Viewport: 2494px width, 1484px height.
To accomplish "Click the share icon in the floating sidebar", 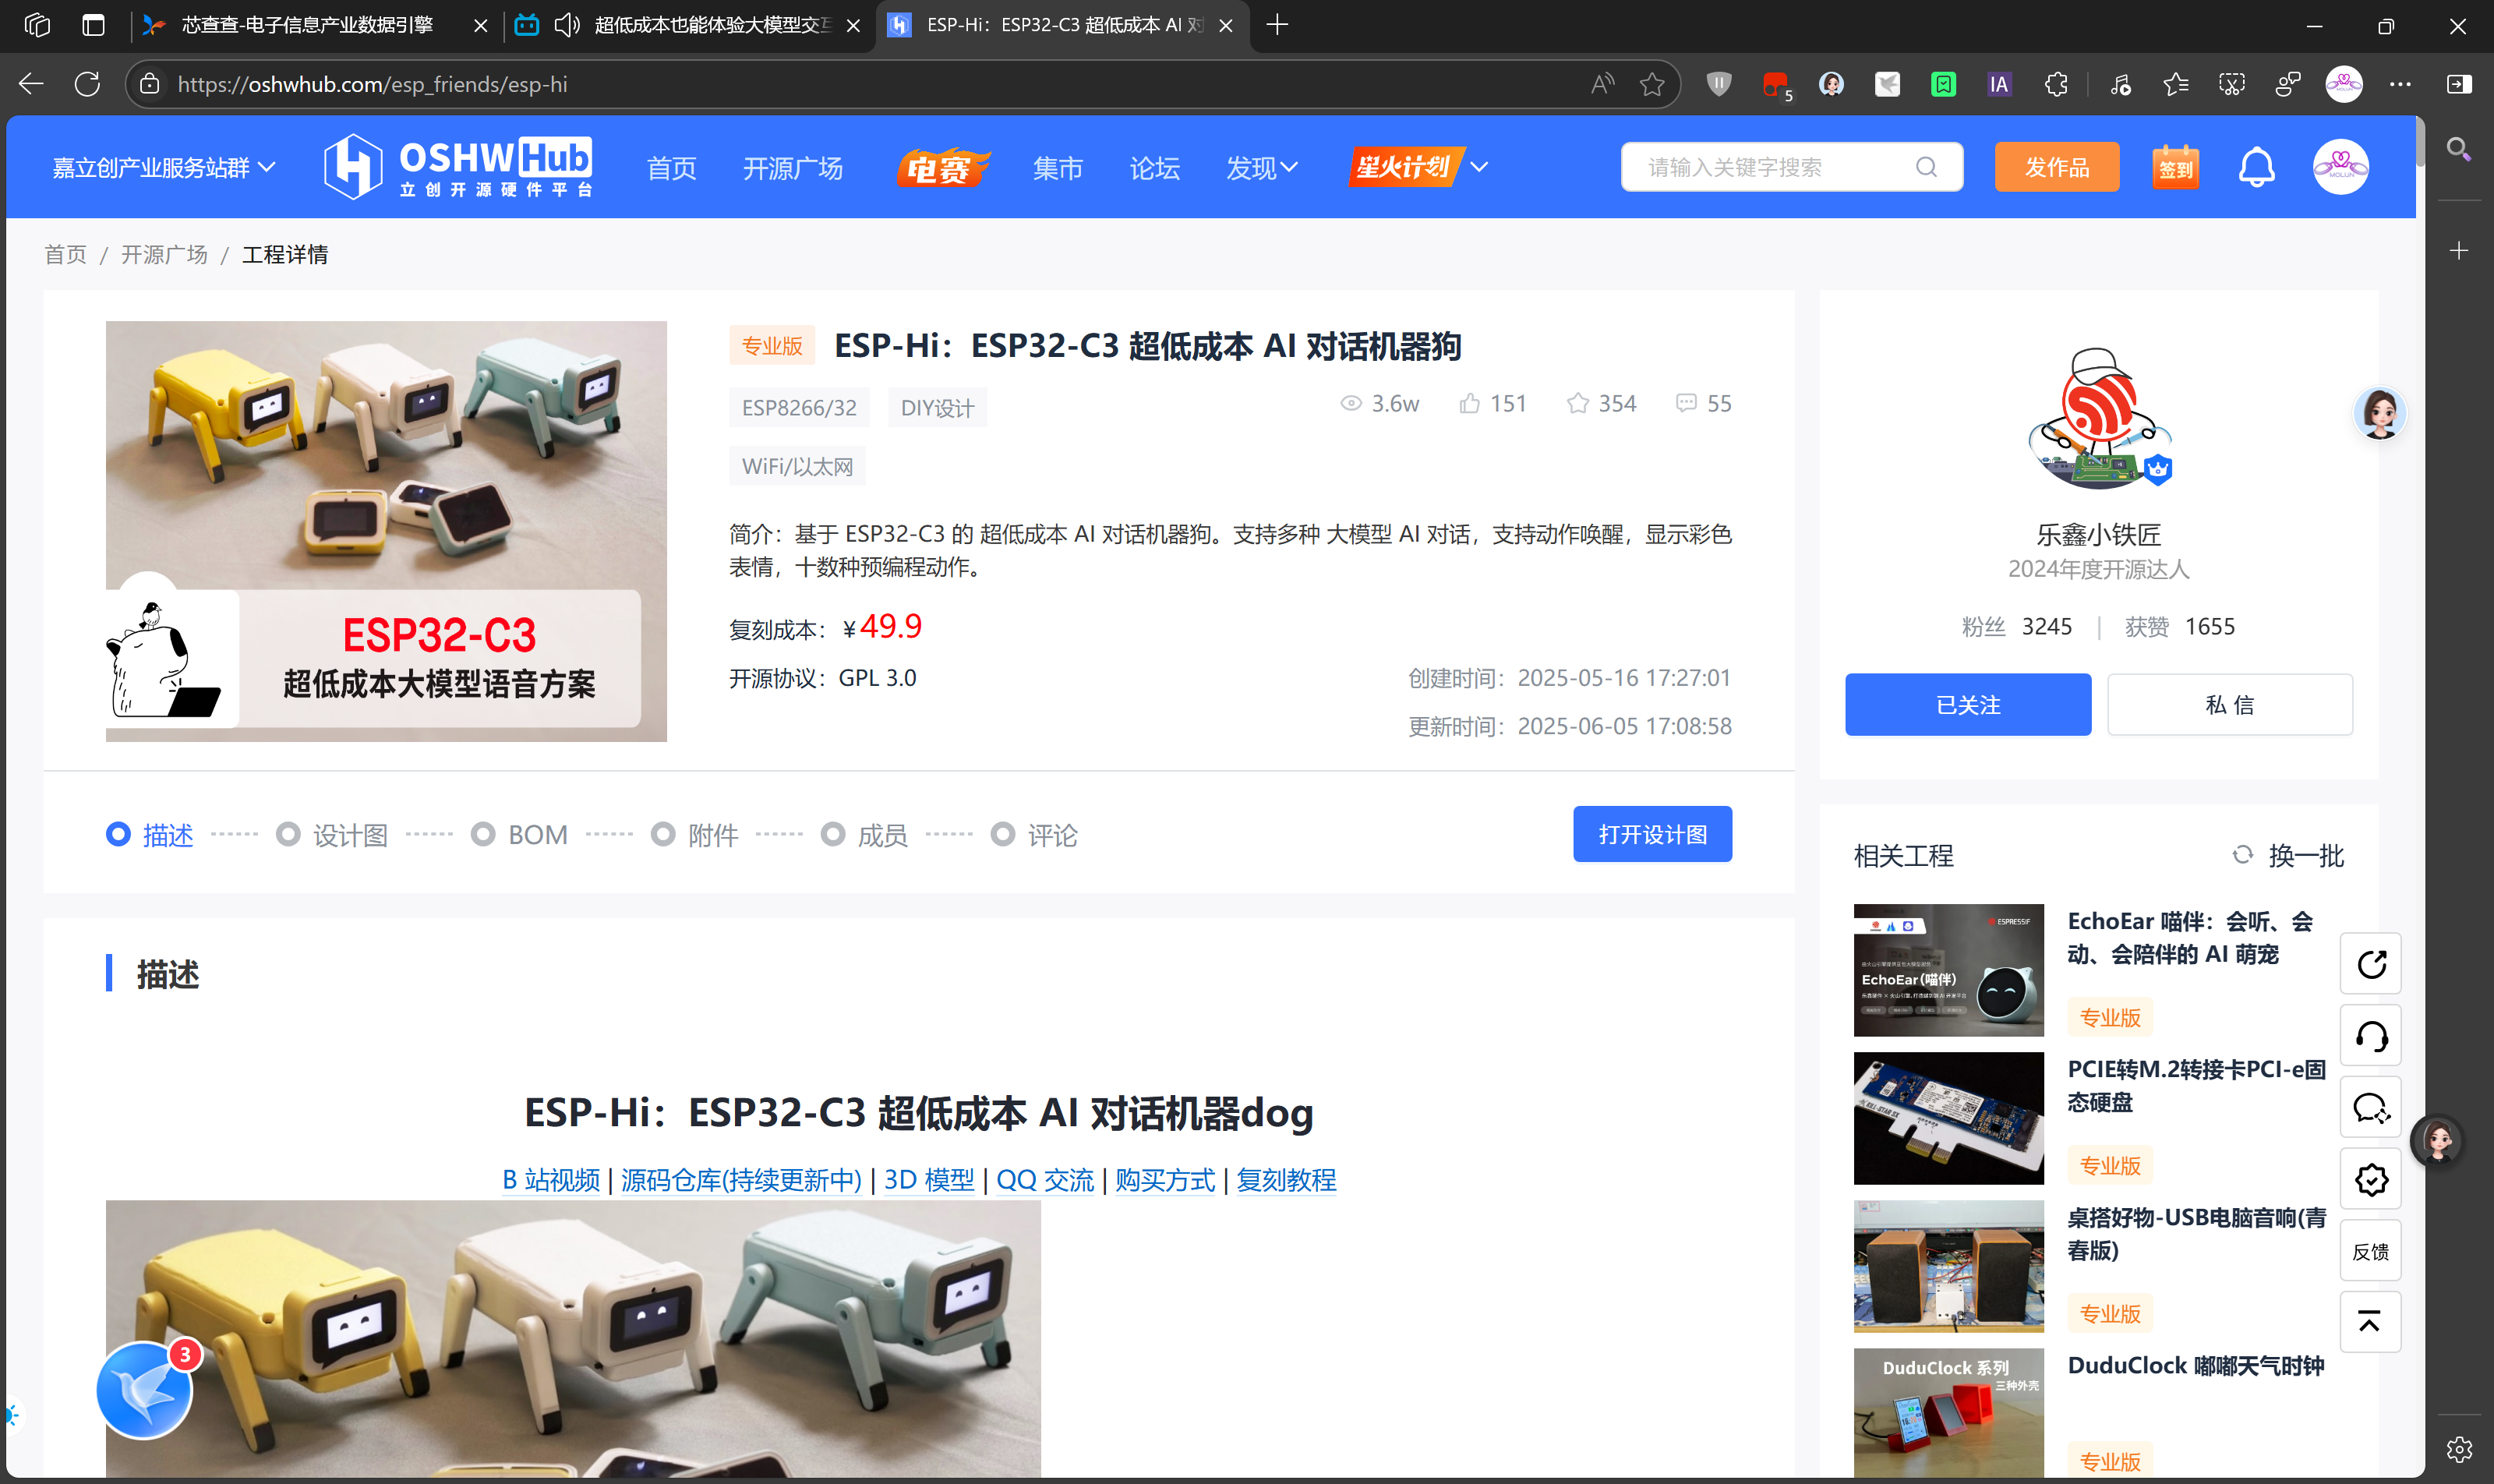I will click(x=2370, y=963).
